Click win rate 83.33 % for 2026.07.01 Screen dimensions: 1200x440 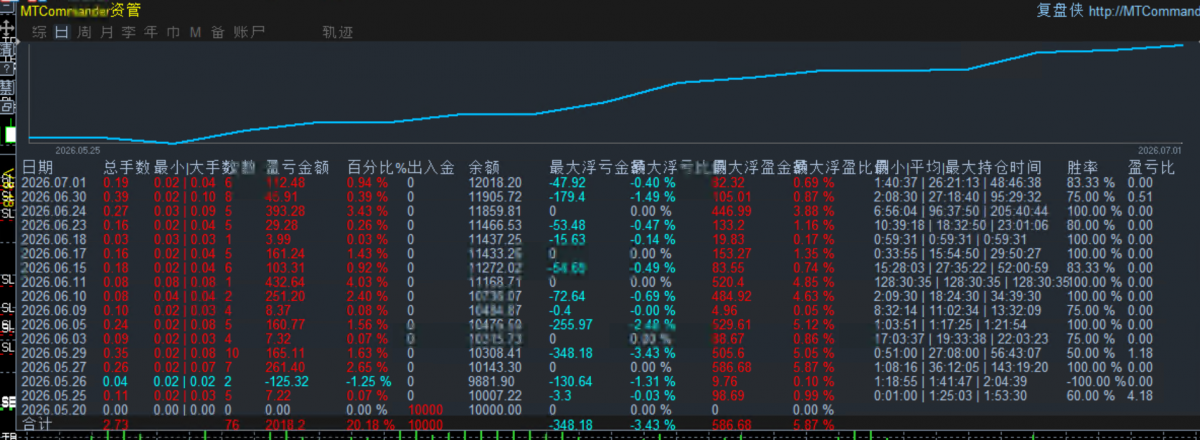1091,183
